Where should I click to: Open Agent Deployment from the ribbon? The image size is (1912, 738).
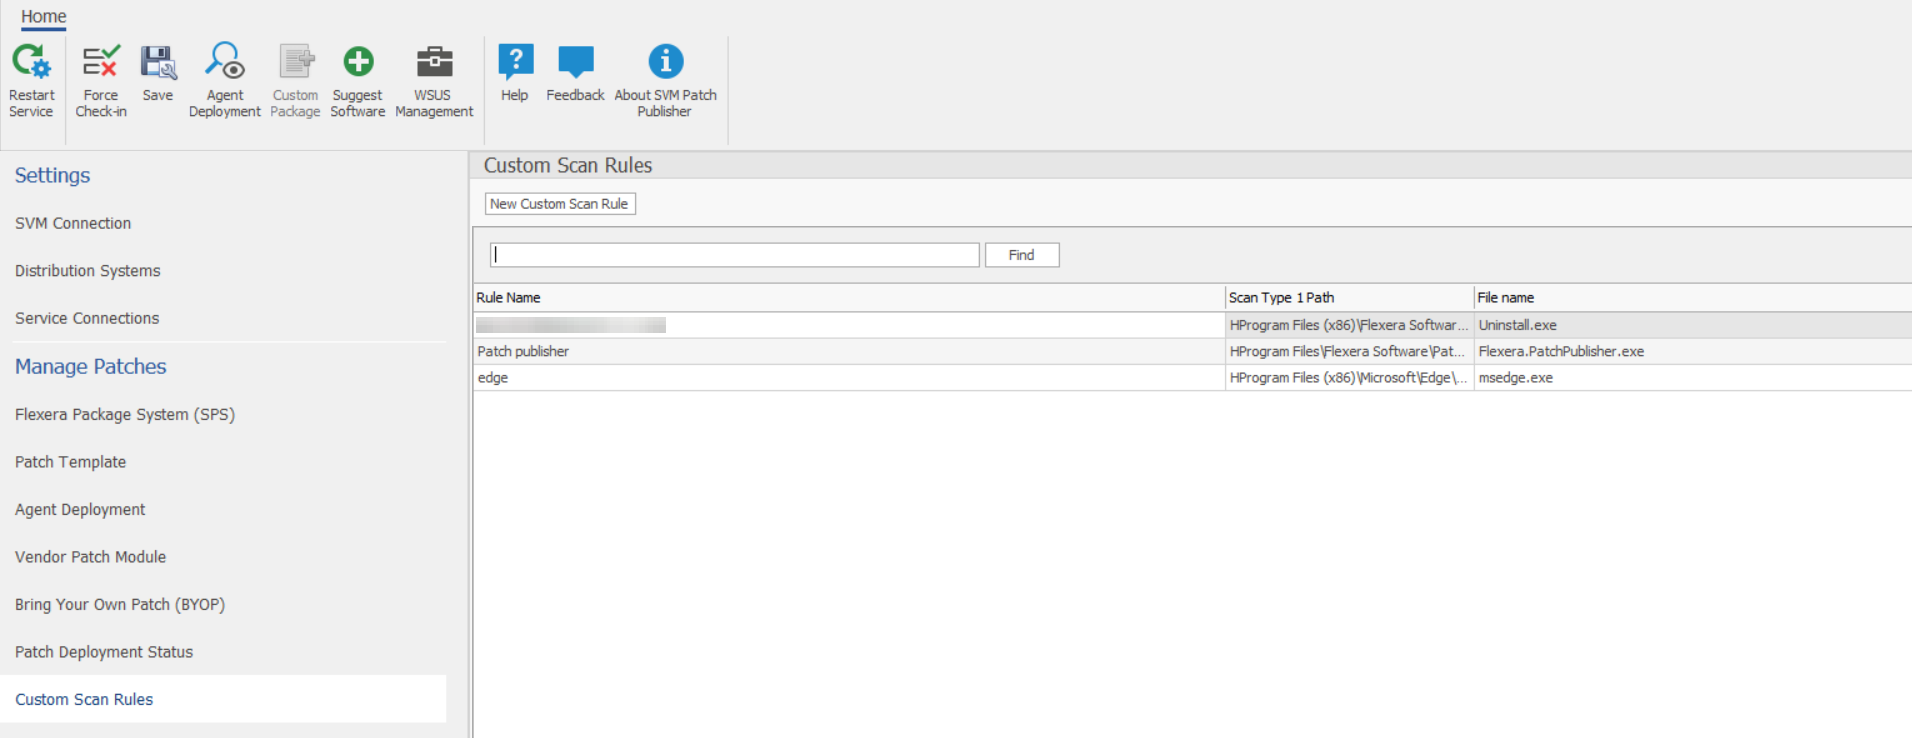pyautogui.click(x=225, y=63)
